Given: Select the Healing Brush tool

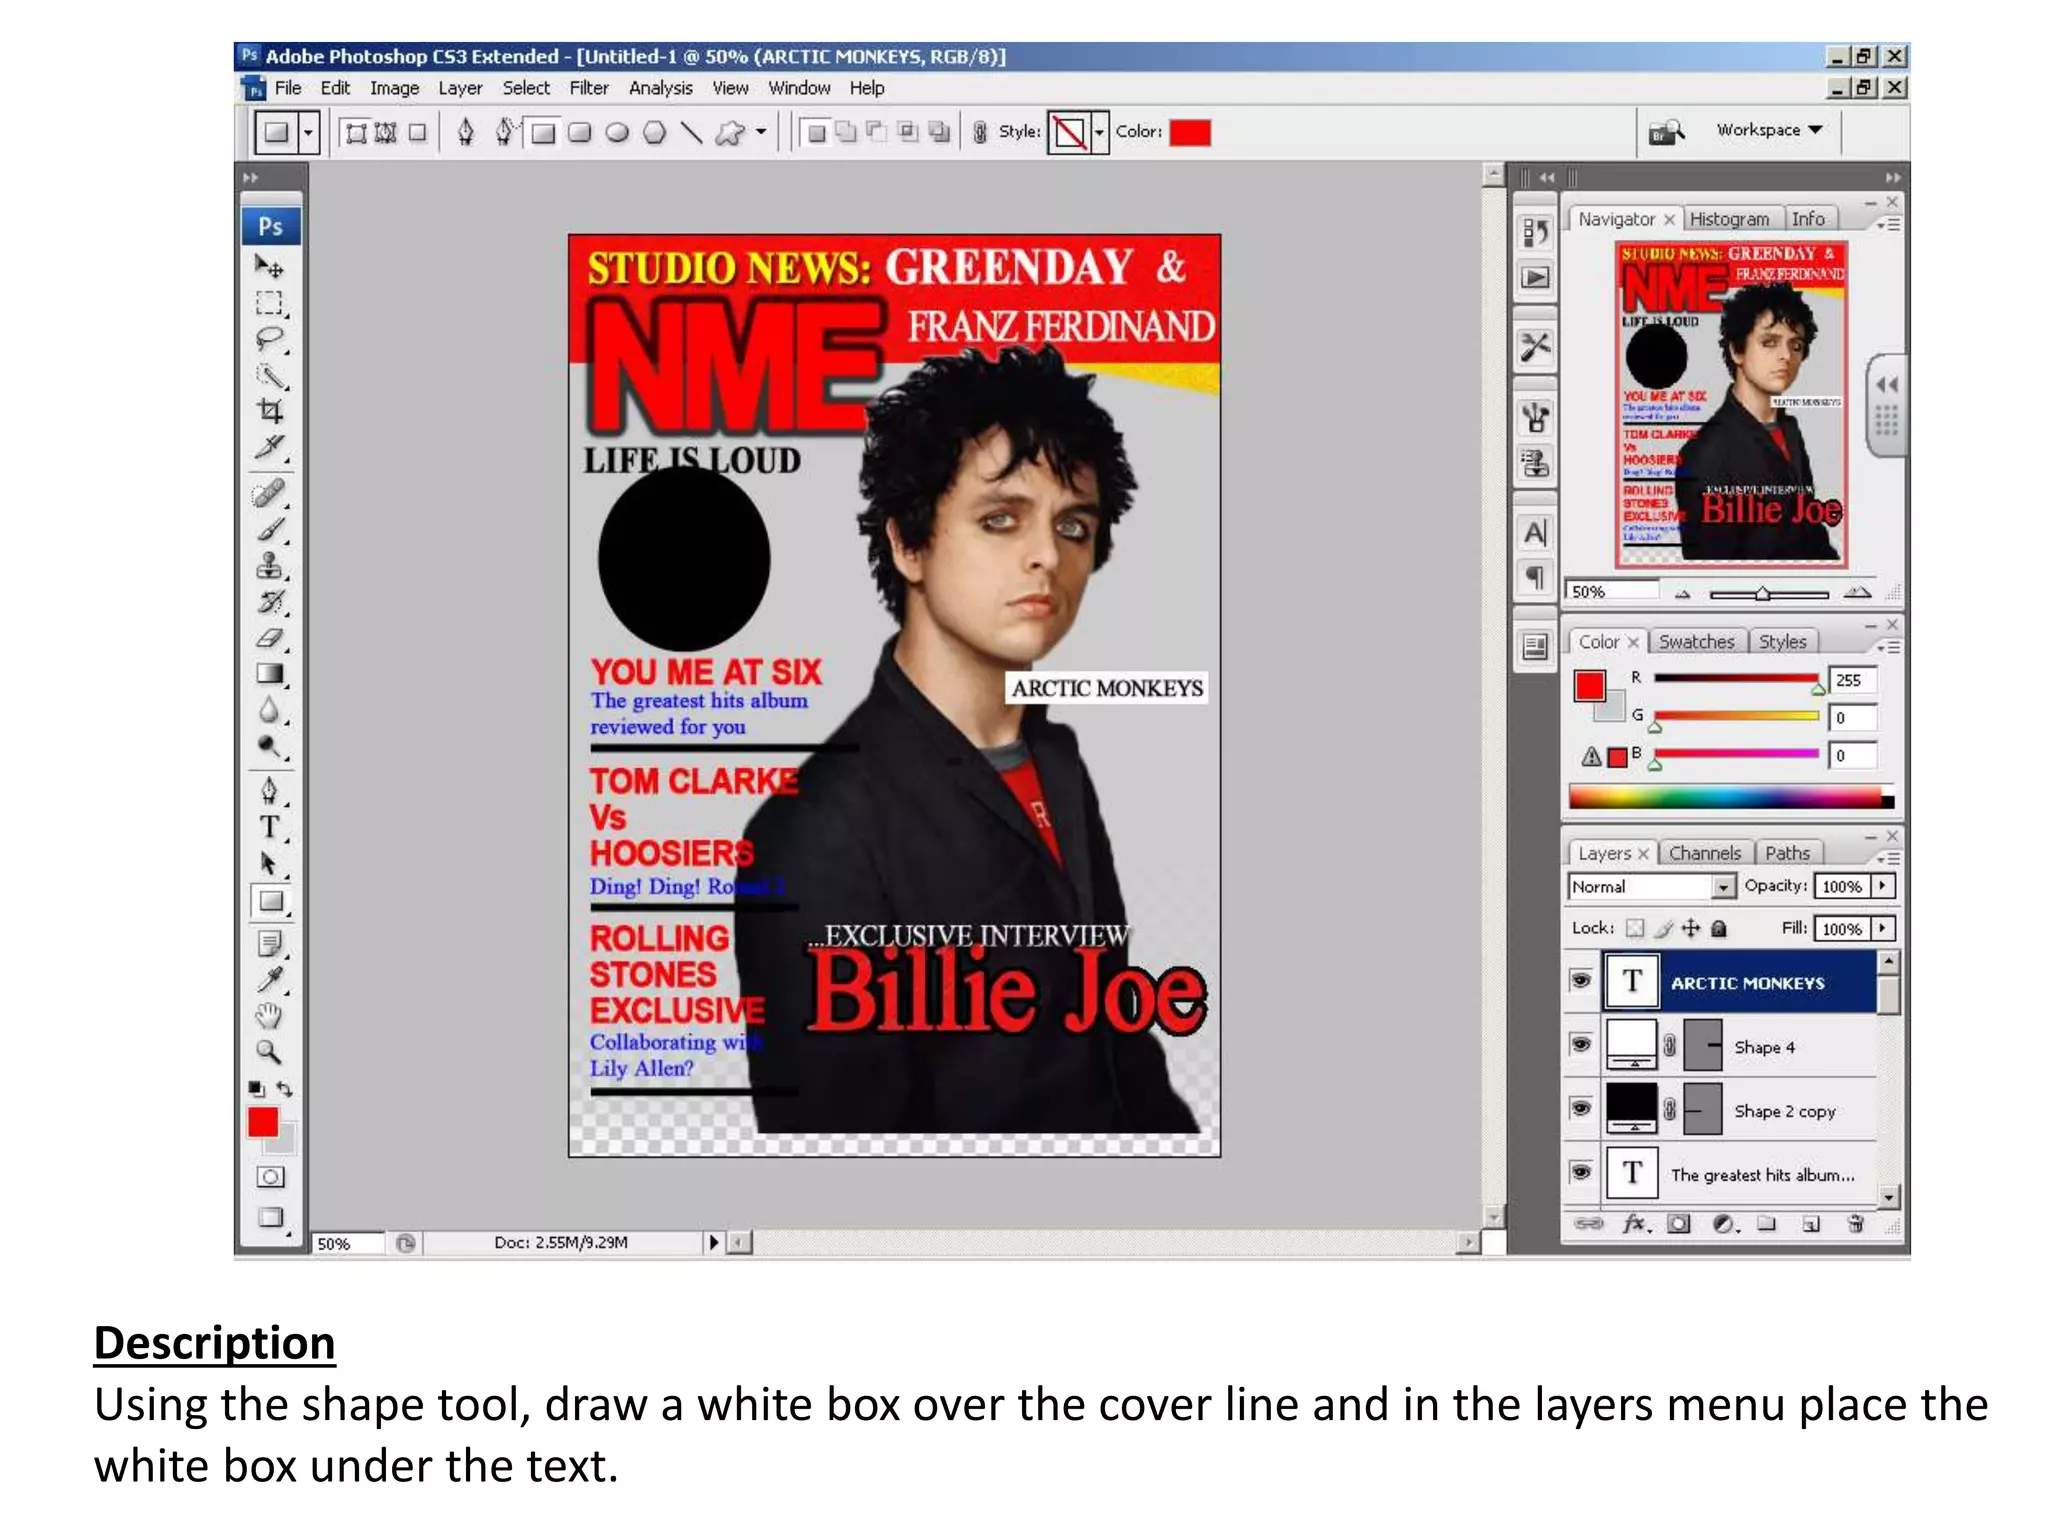Looking at the screenshot, I should coord(269,494).
